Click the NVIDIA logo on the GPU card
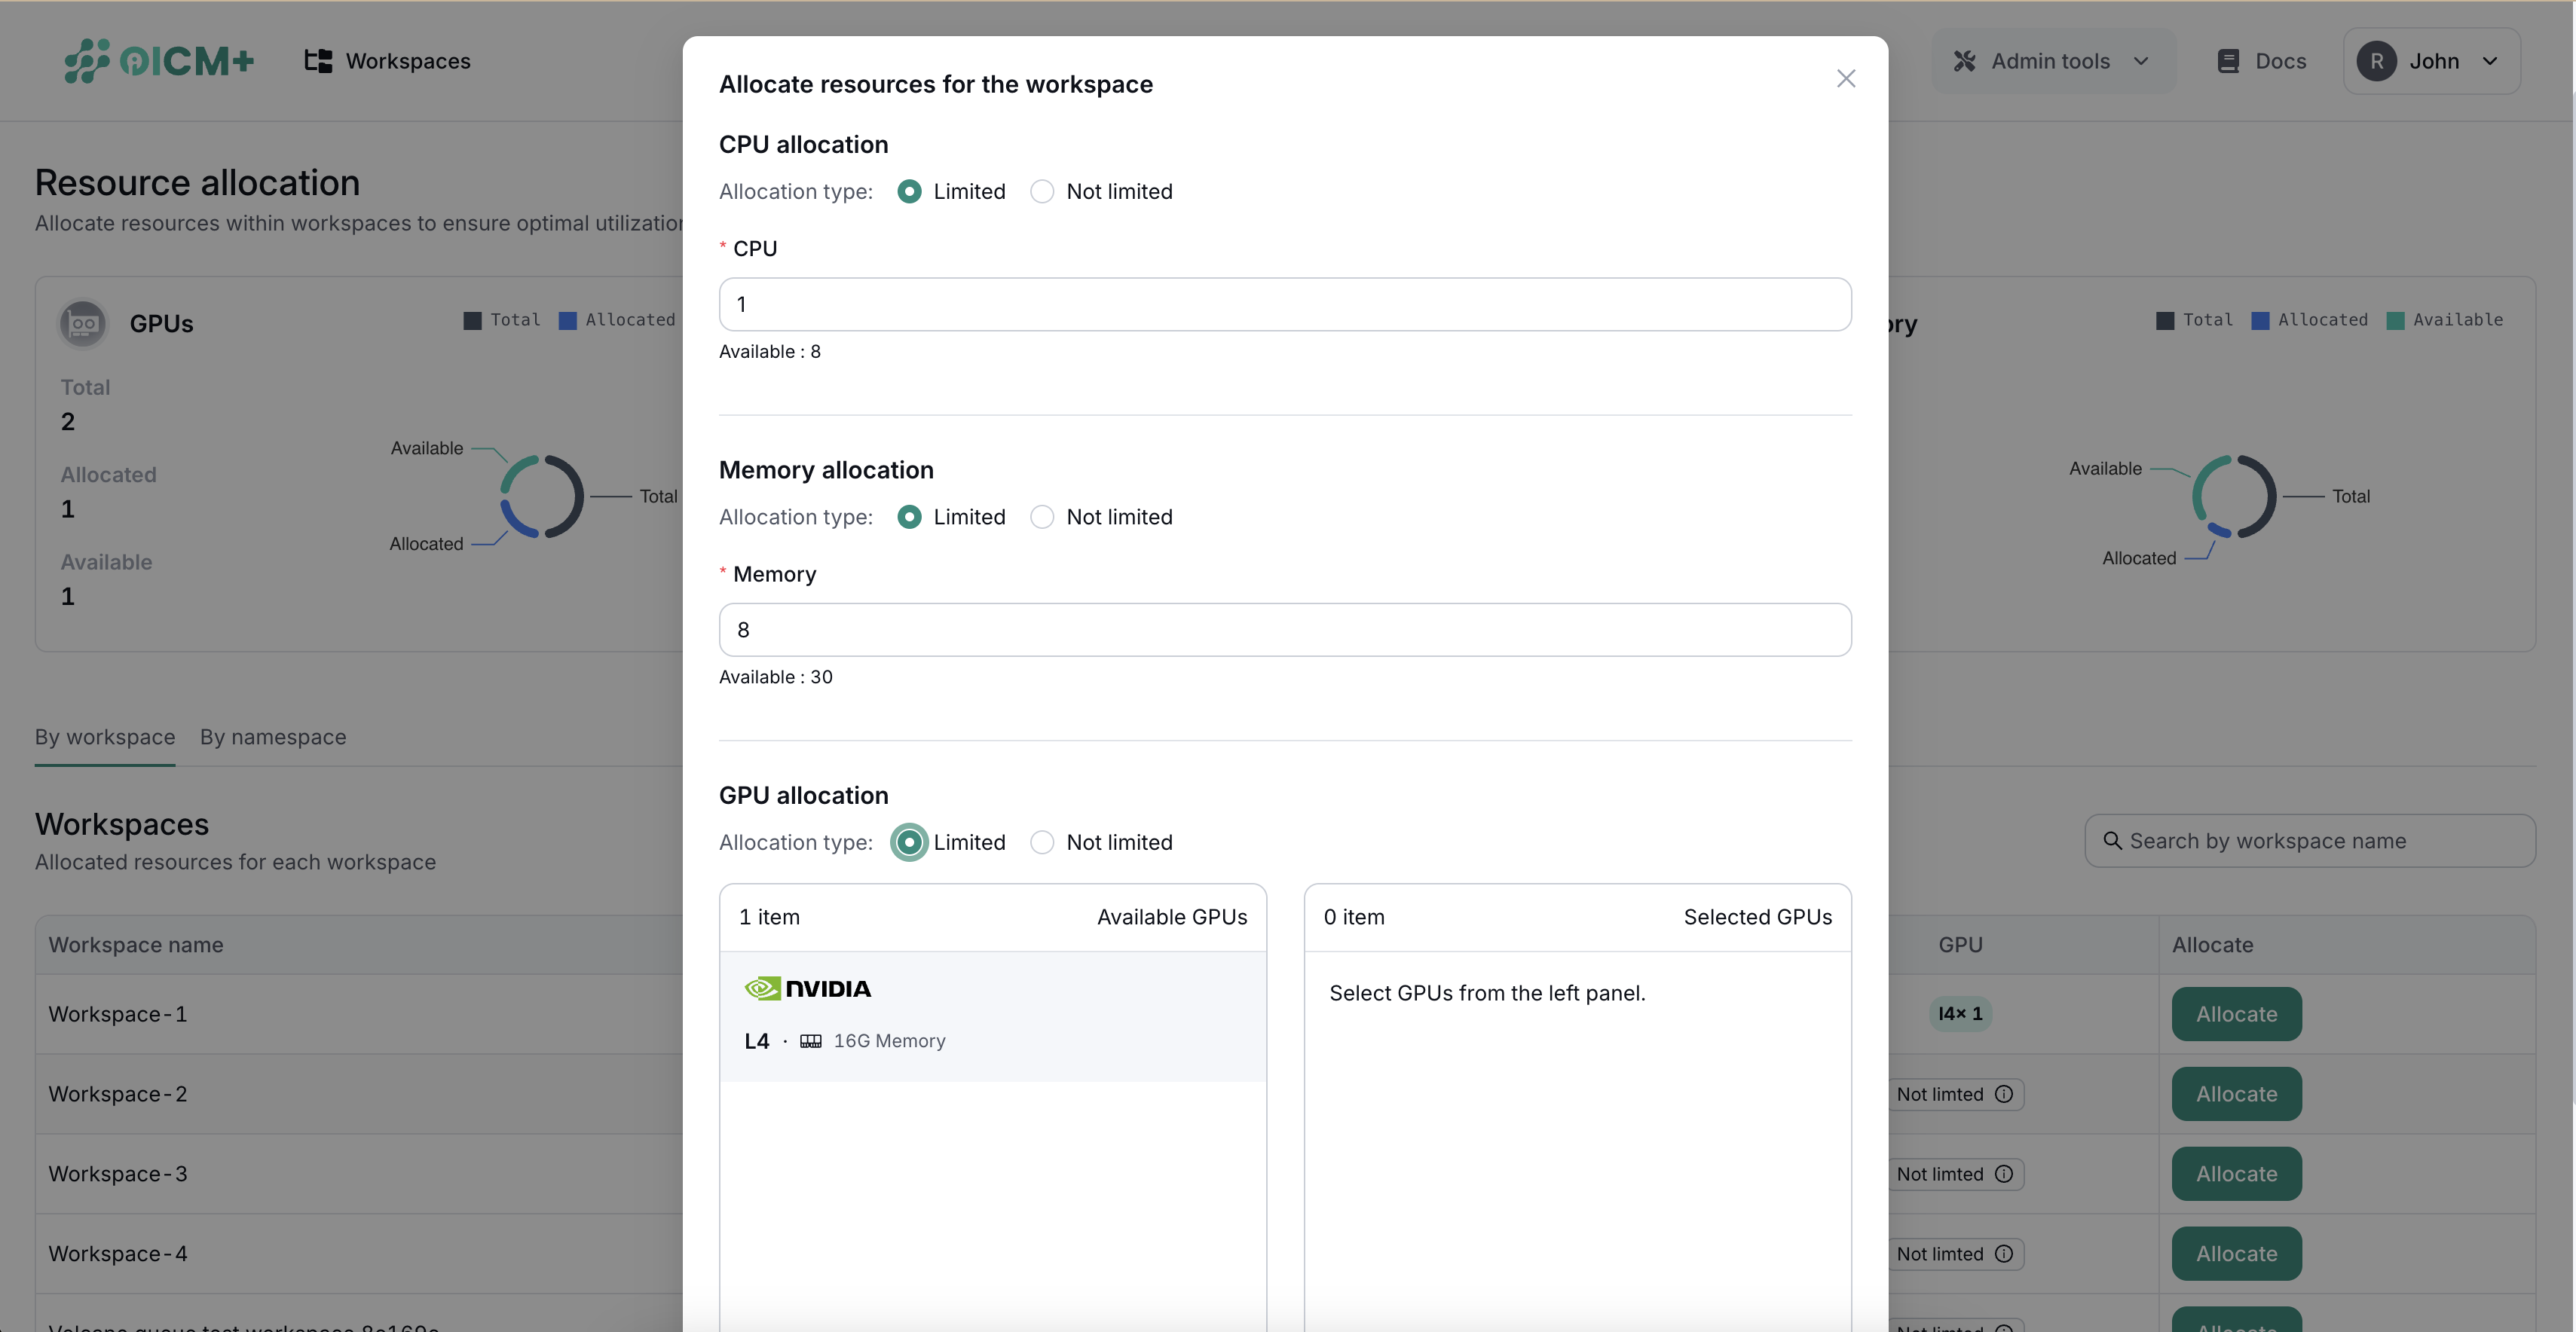 (x=809, y=988)
